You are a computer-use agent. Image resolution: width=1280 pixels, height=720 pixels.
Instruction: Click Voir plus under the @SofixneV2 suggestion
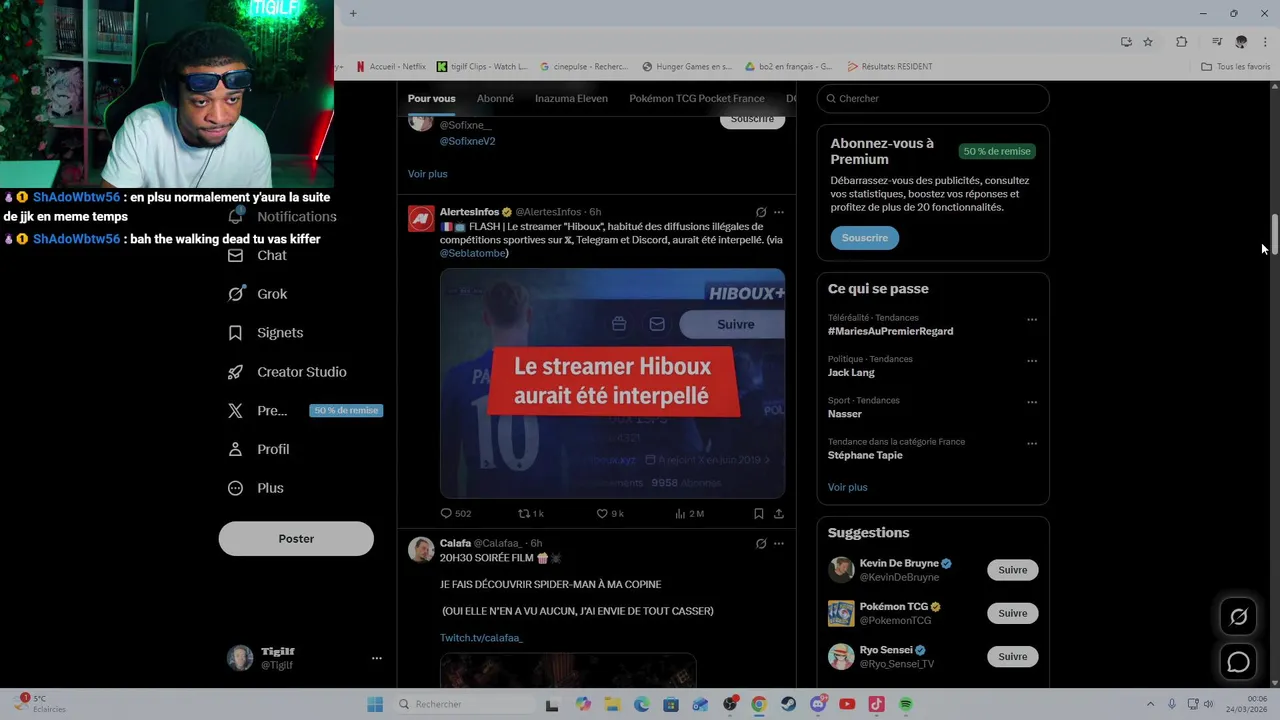[x=427, y=174]
